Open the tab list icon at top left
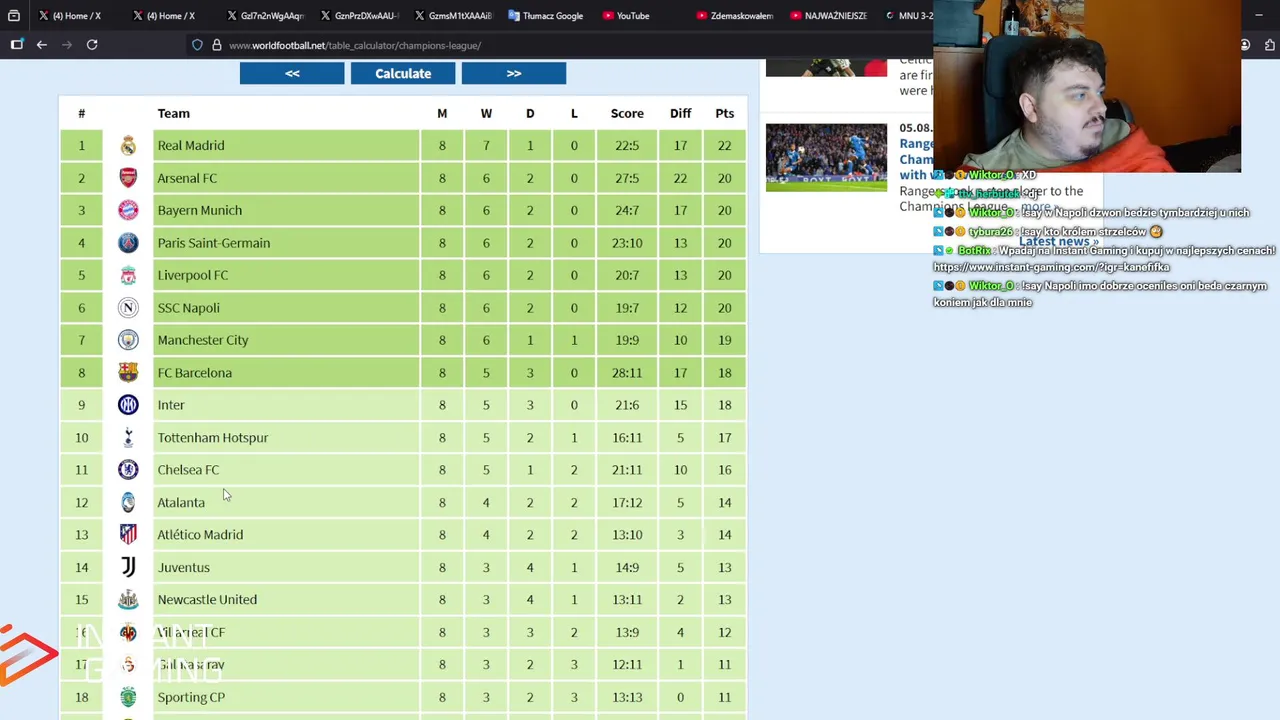 click(x=14, y=16)
